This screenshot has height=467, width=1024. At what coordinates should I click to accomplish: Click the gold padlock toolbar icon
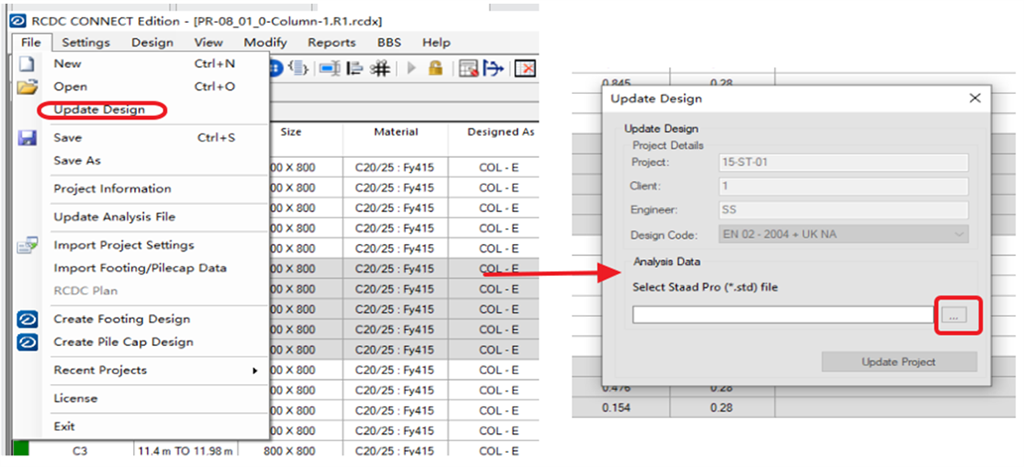pyautogui.click(x=436, y=68)
